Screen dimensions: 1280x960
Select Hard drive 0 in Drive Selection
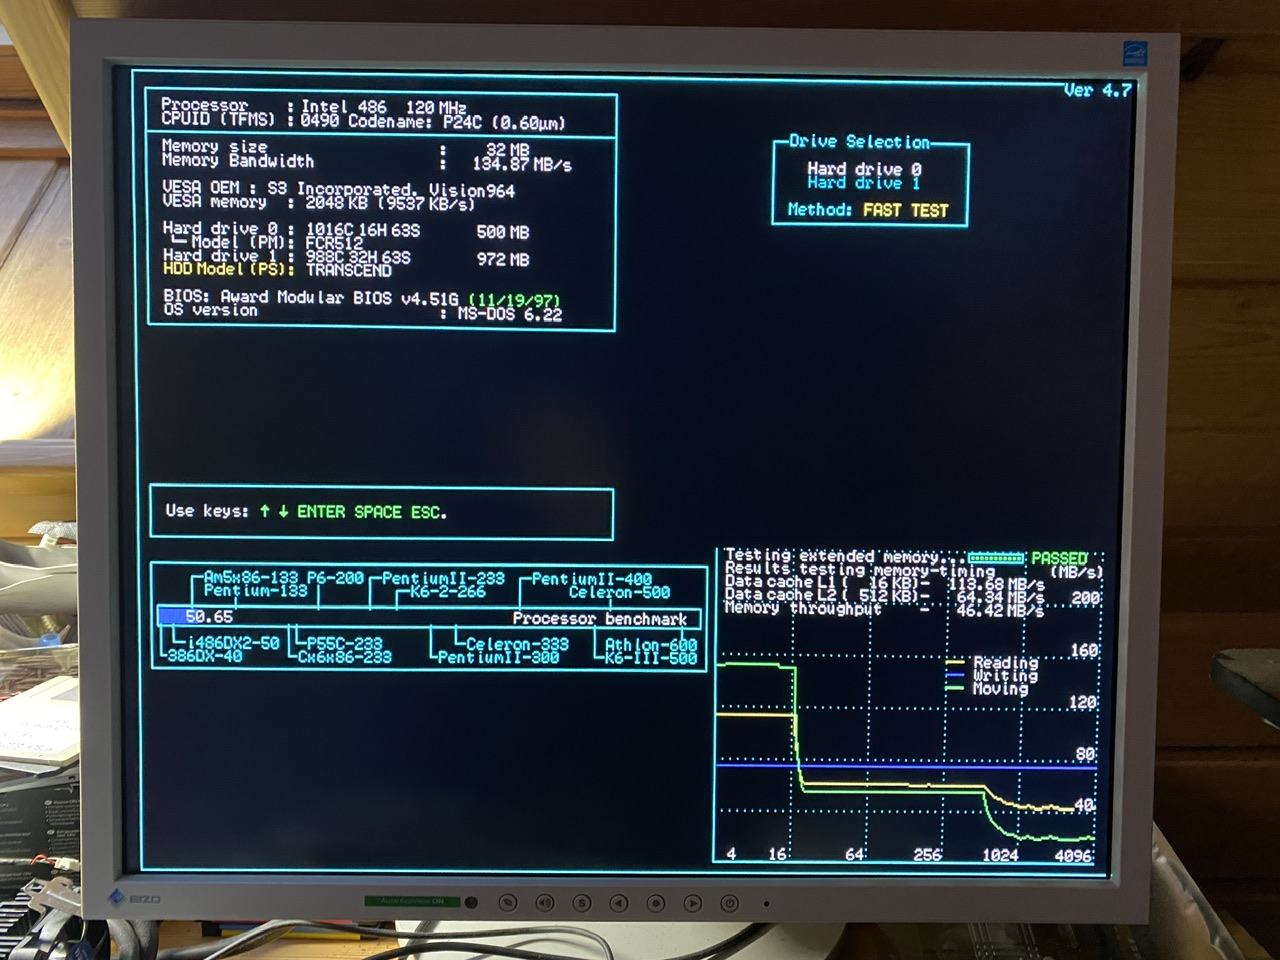coord(864,169)
